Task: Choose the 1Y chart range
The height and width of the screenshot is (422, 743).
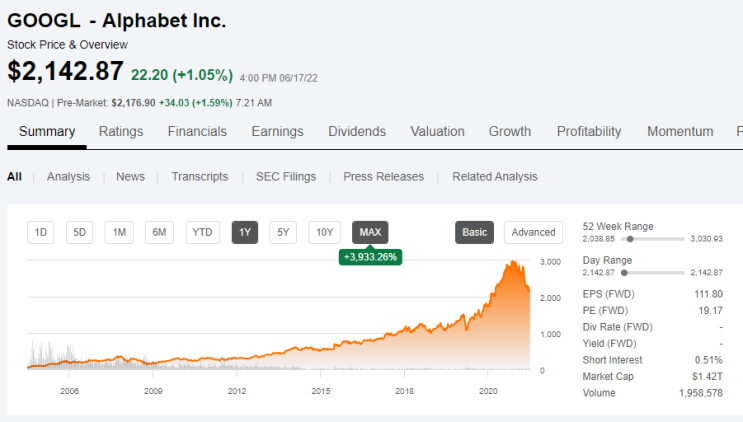Action: coord(245,233)
